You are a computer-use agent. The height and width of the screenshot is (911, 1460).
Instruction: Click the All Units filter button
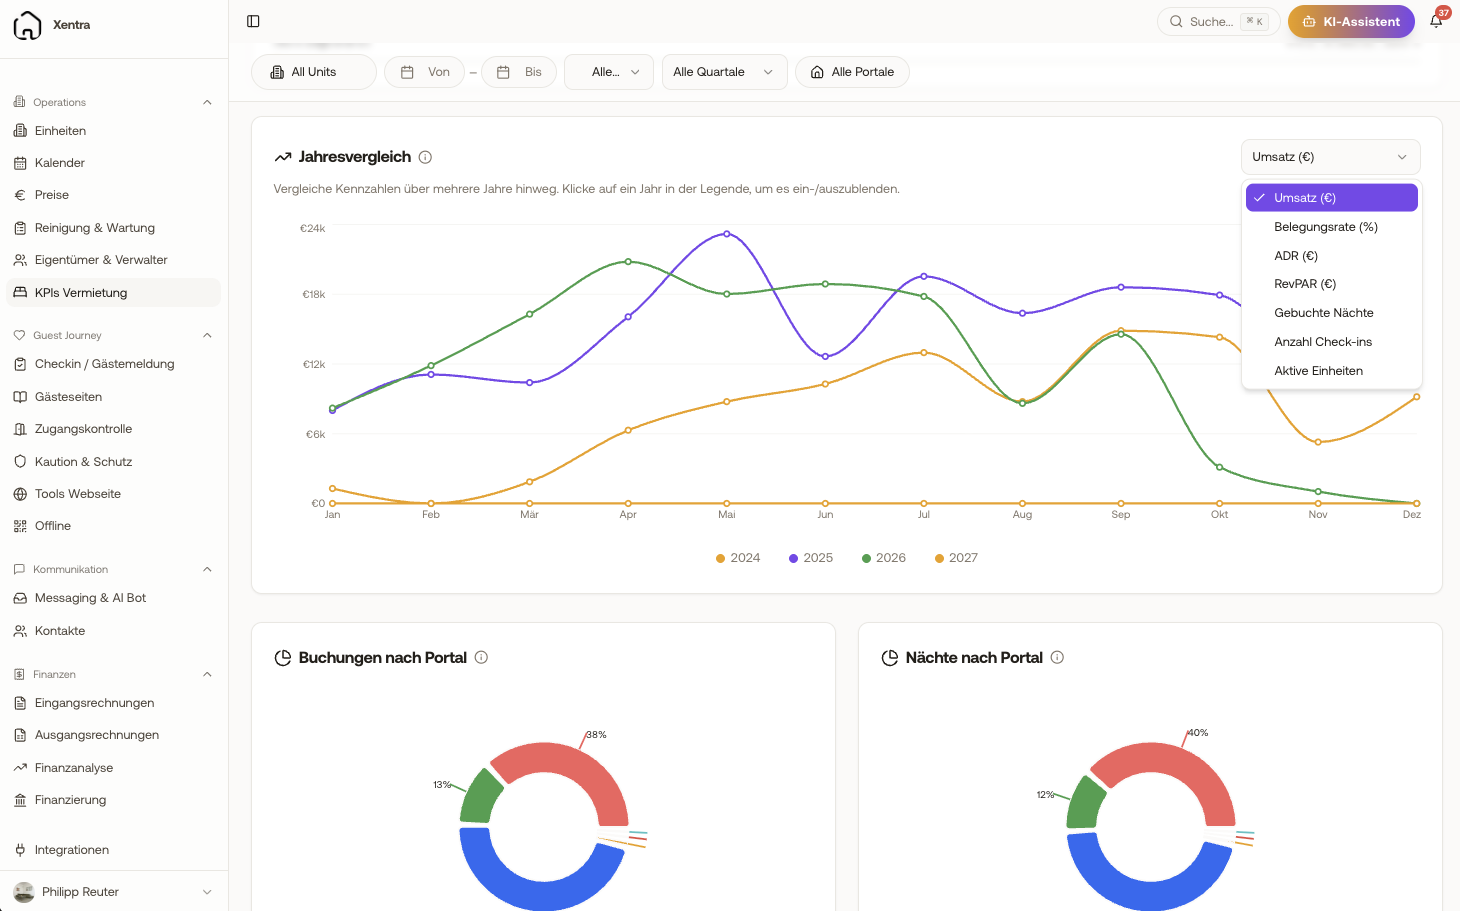pos(313,72)
